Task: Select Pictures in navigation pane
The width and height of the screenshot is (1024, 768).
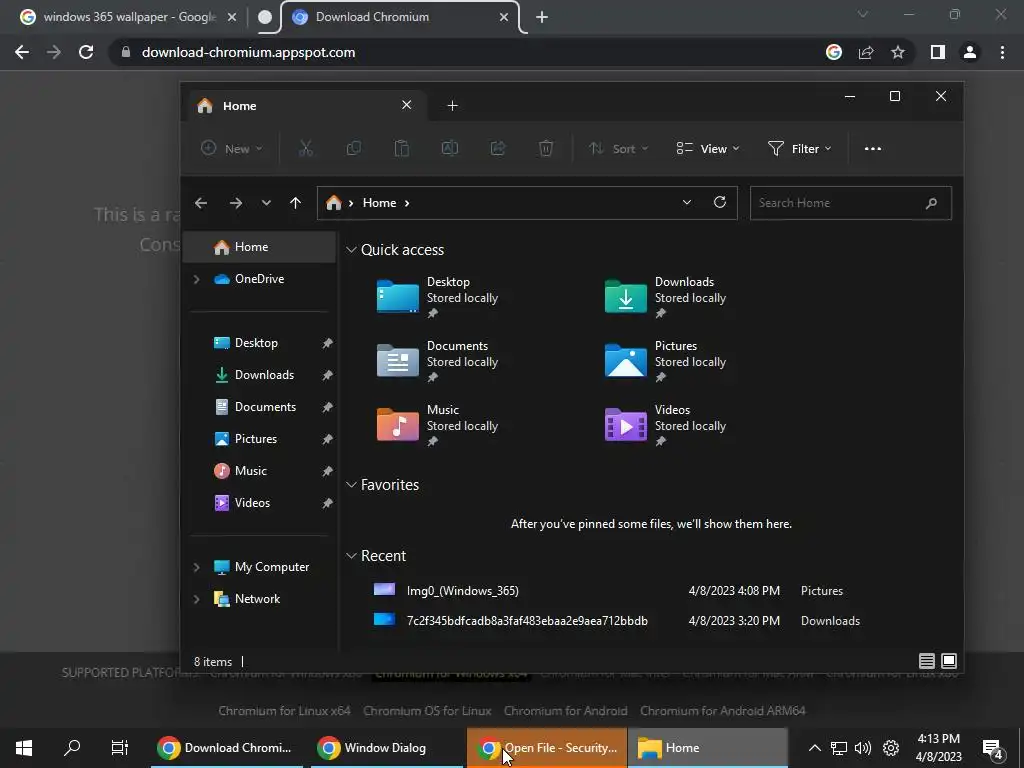Action: coord(260,439)
